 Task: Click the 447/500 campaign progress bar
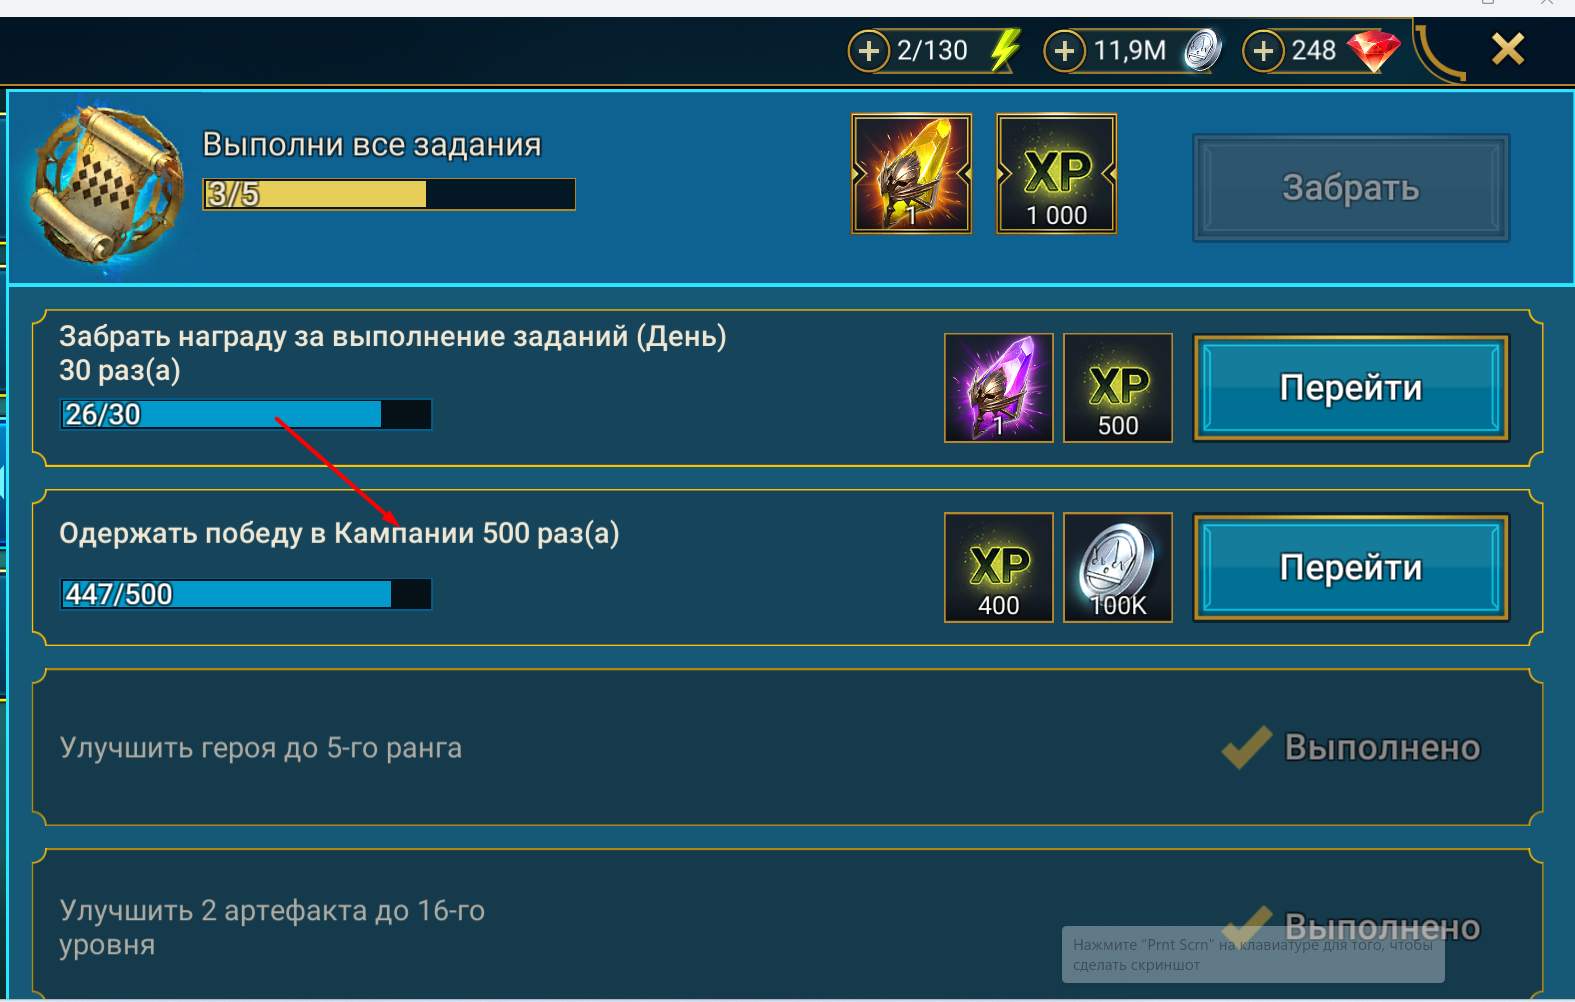[x=246, y=594]
